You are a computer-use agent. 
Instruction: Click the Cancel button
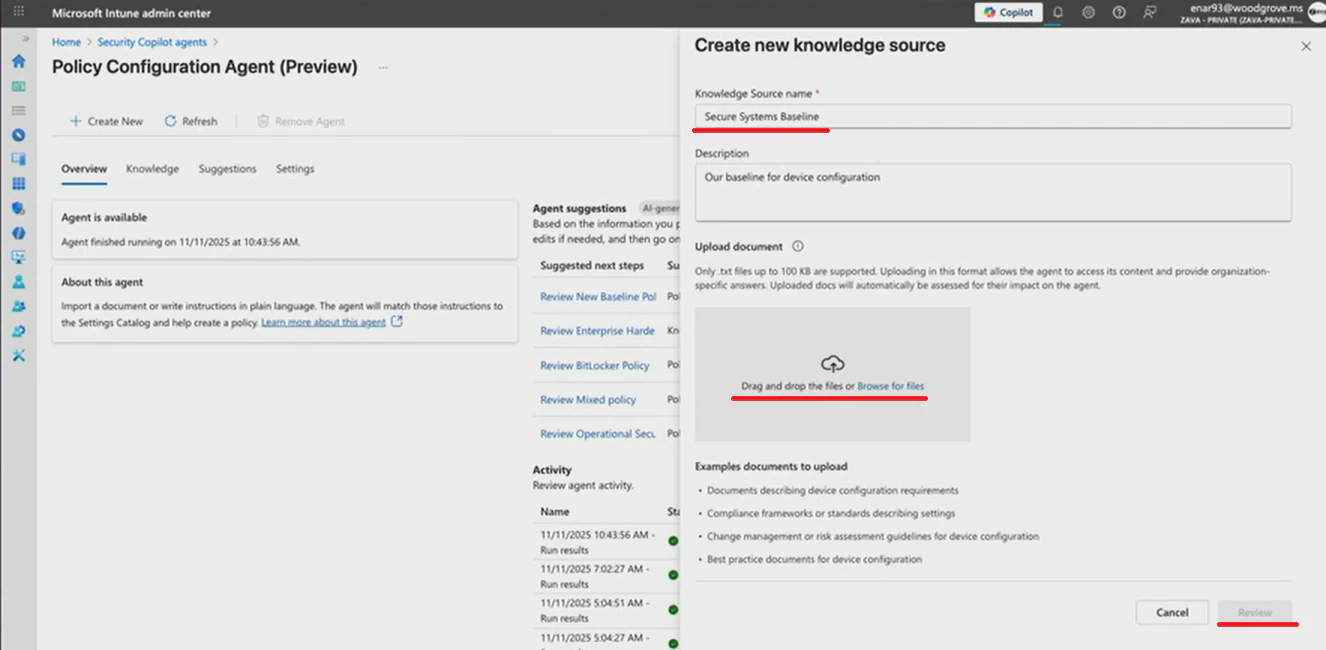pyautogui.click(x=1172, y=612)
